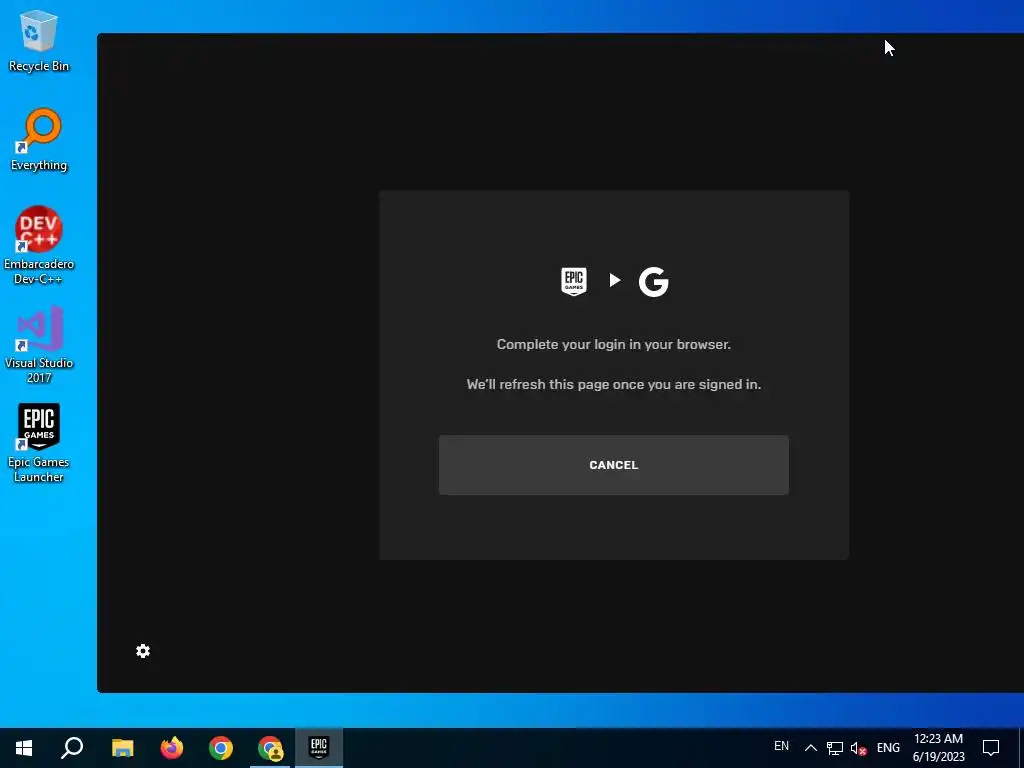1024x768 pixels.
Task: Select the Everything search desktop shortcut
Action: [x=39, y=140]
